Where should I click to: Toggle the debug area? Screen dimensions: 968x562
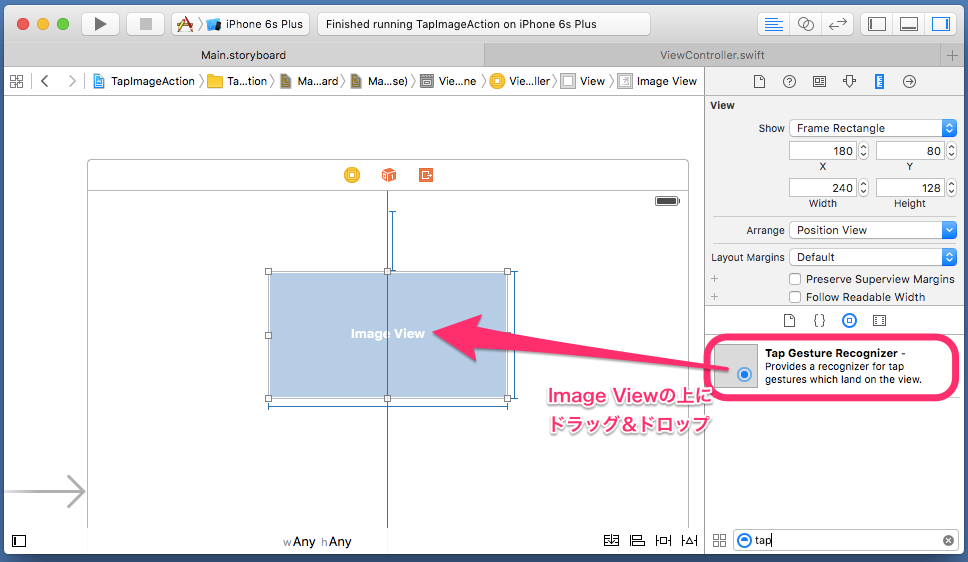coord(909,24)
